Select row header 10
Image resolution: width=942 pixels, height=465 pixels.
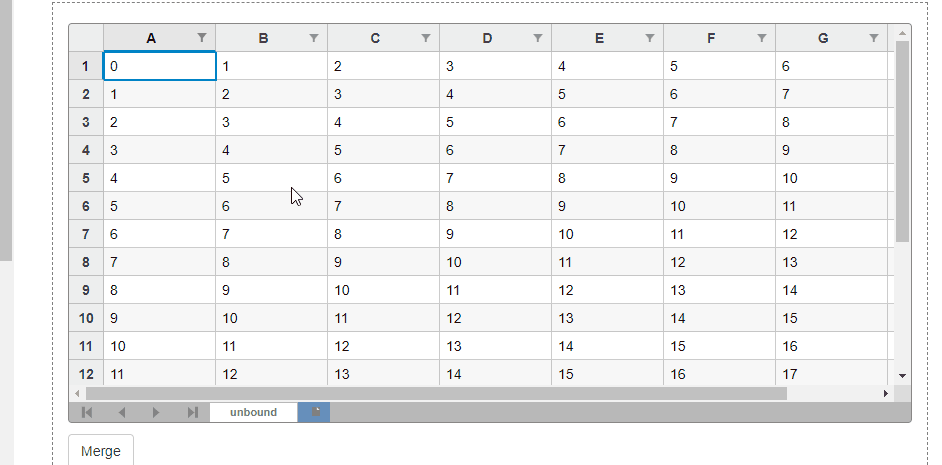[x=86, y=318]
